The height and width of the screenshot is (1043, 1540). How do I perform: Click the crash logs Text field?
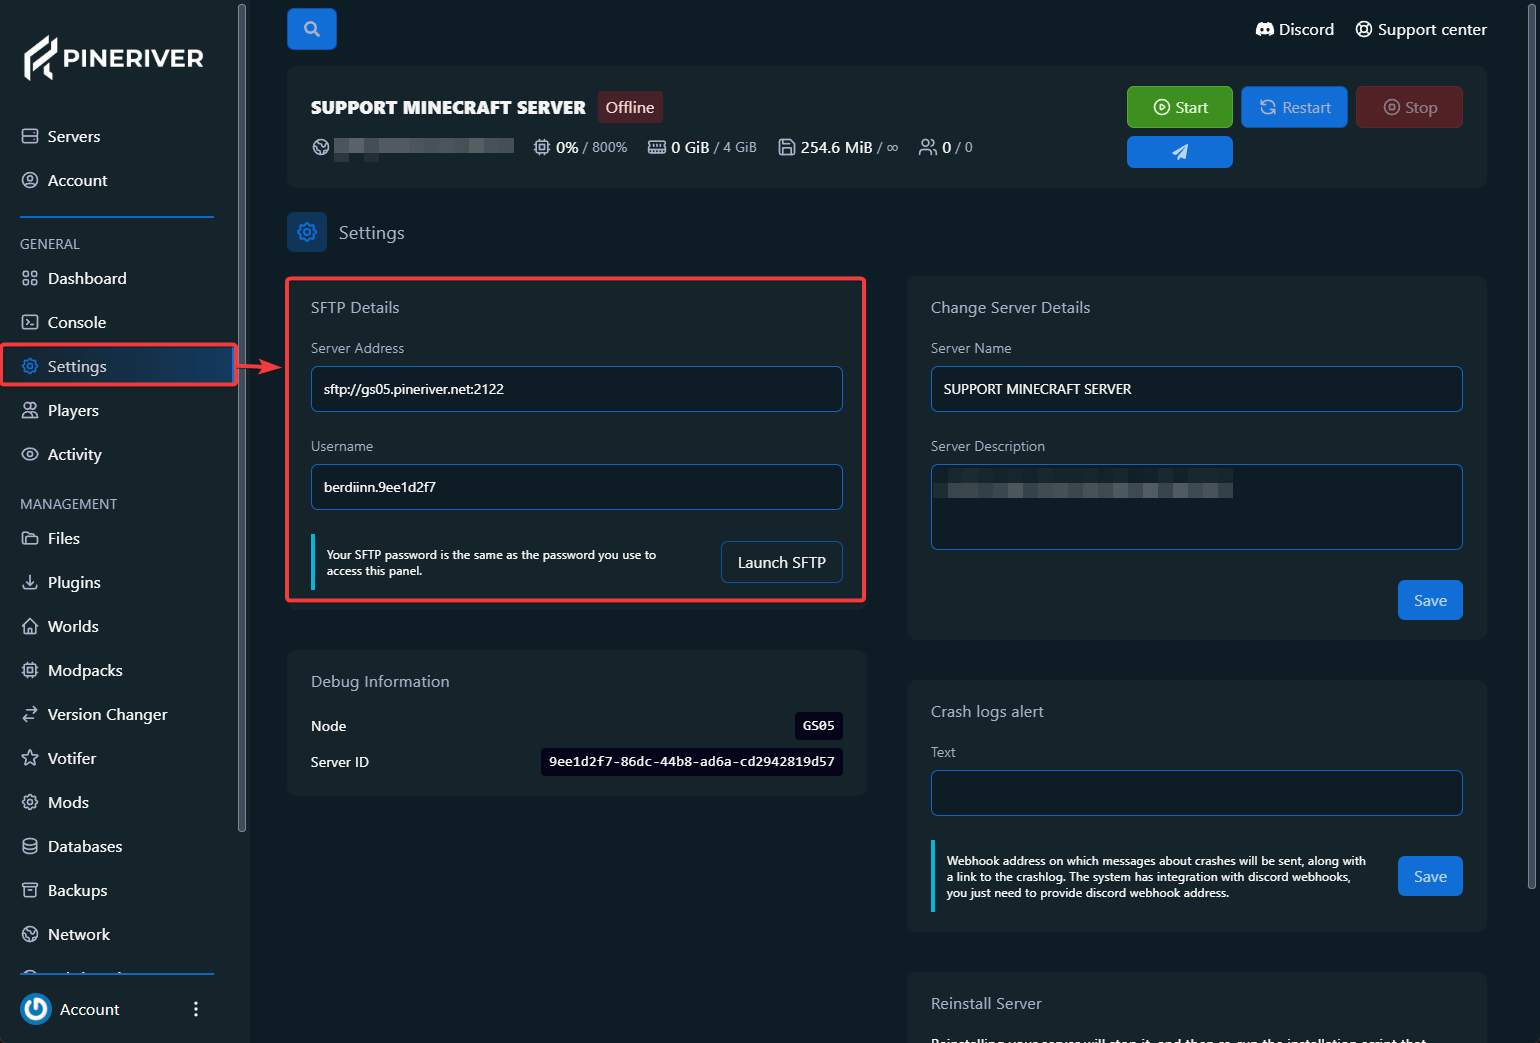(1197, 793)
